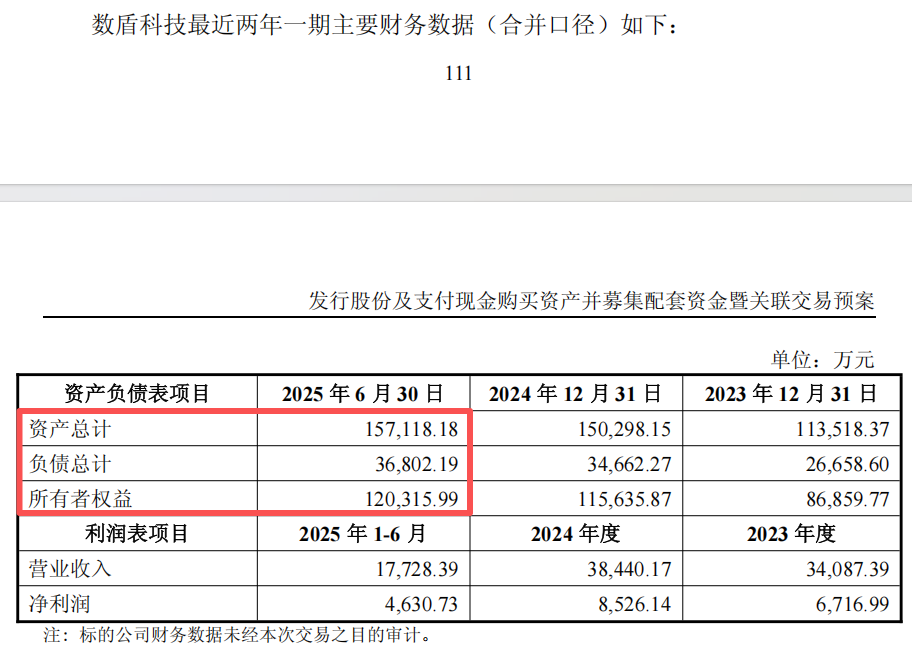Click the 营业收入 row label
The image size is (912, 647).
(70, 569)
